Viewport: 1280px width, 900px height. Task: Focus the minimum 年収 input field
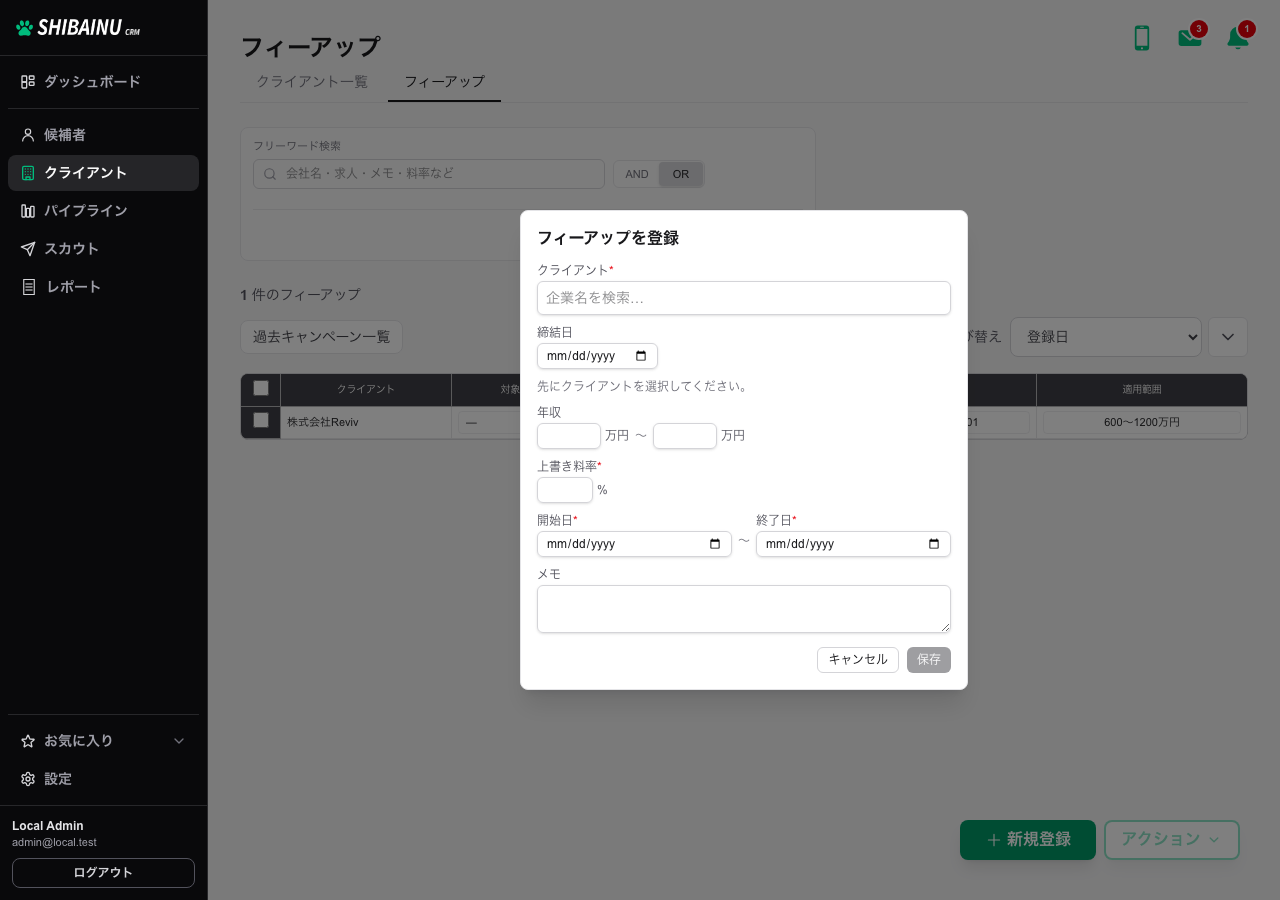click(x=569, y=436)
